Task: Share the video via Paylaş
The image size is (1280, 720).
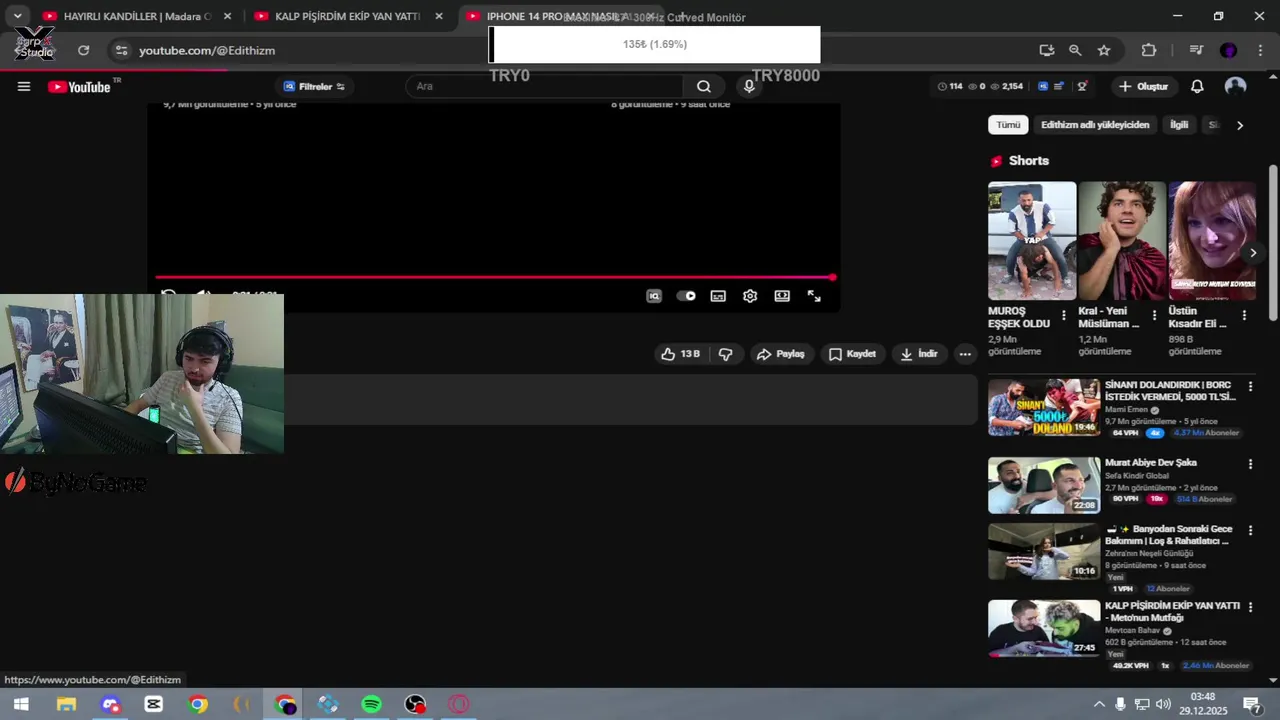Action: [x=781, y=354]
